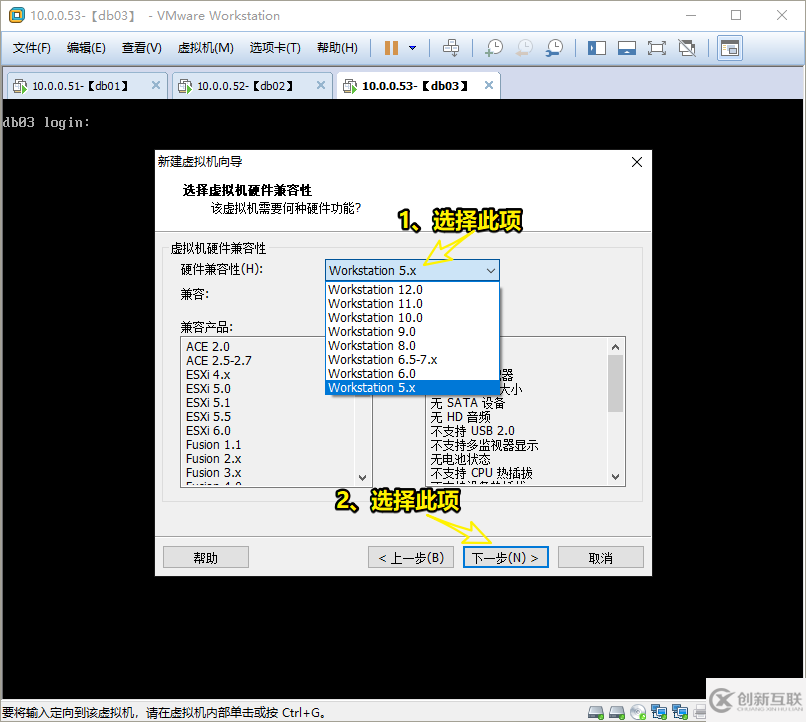Screen dimensions: 806x722
Task: Revert the virtual machine to its snapshot
Action: click(x=524, y=48)
